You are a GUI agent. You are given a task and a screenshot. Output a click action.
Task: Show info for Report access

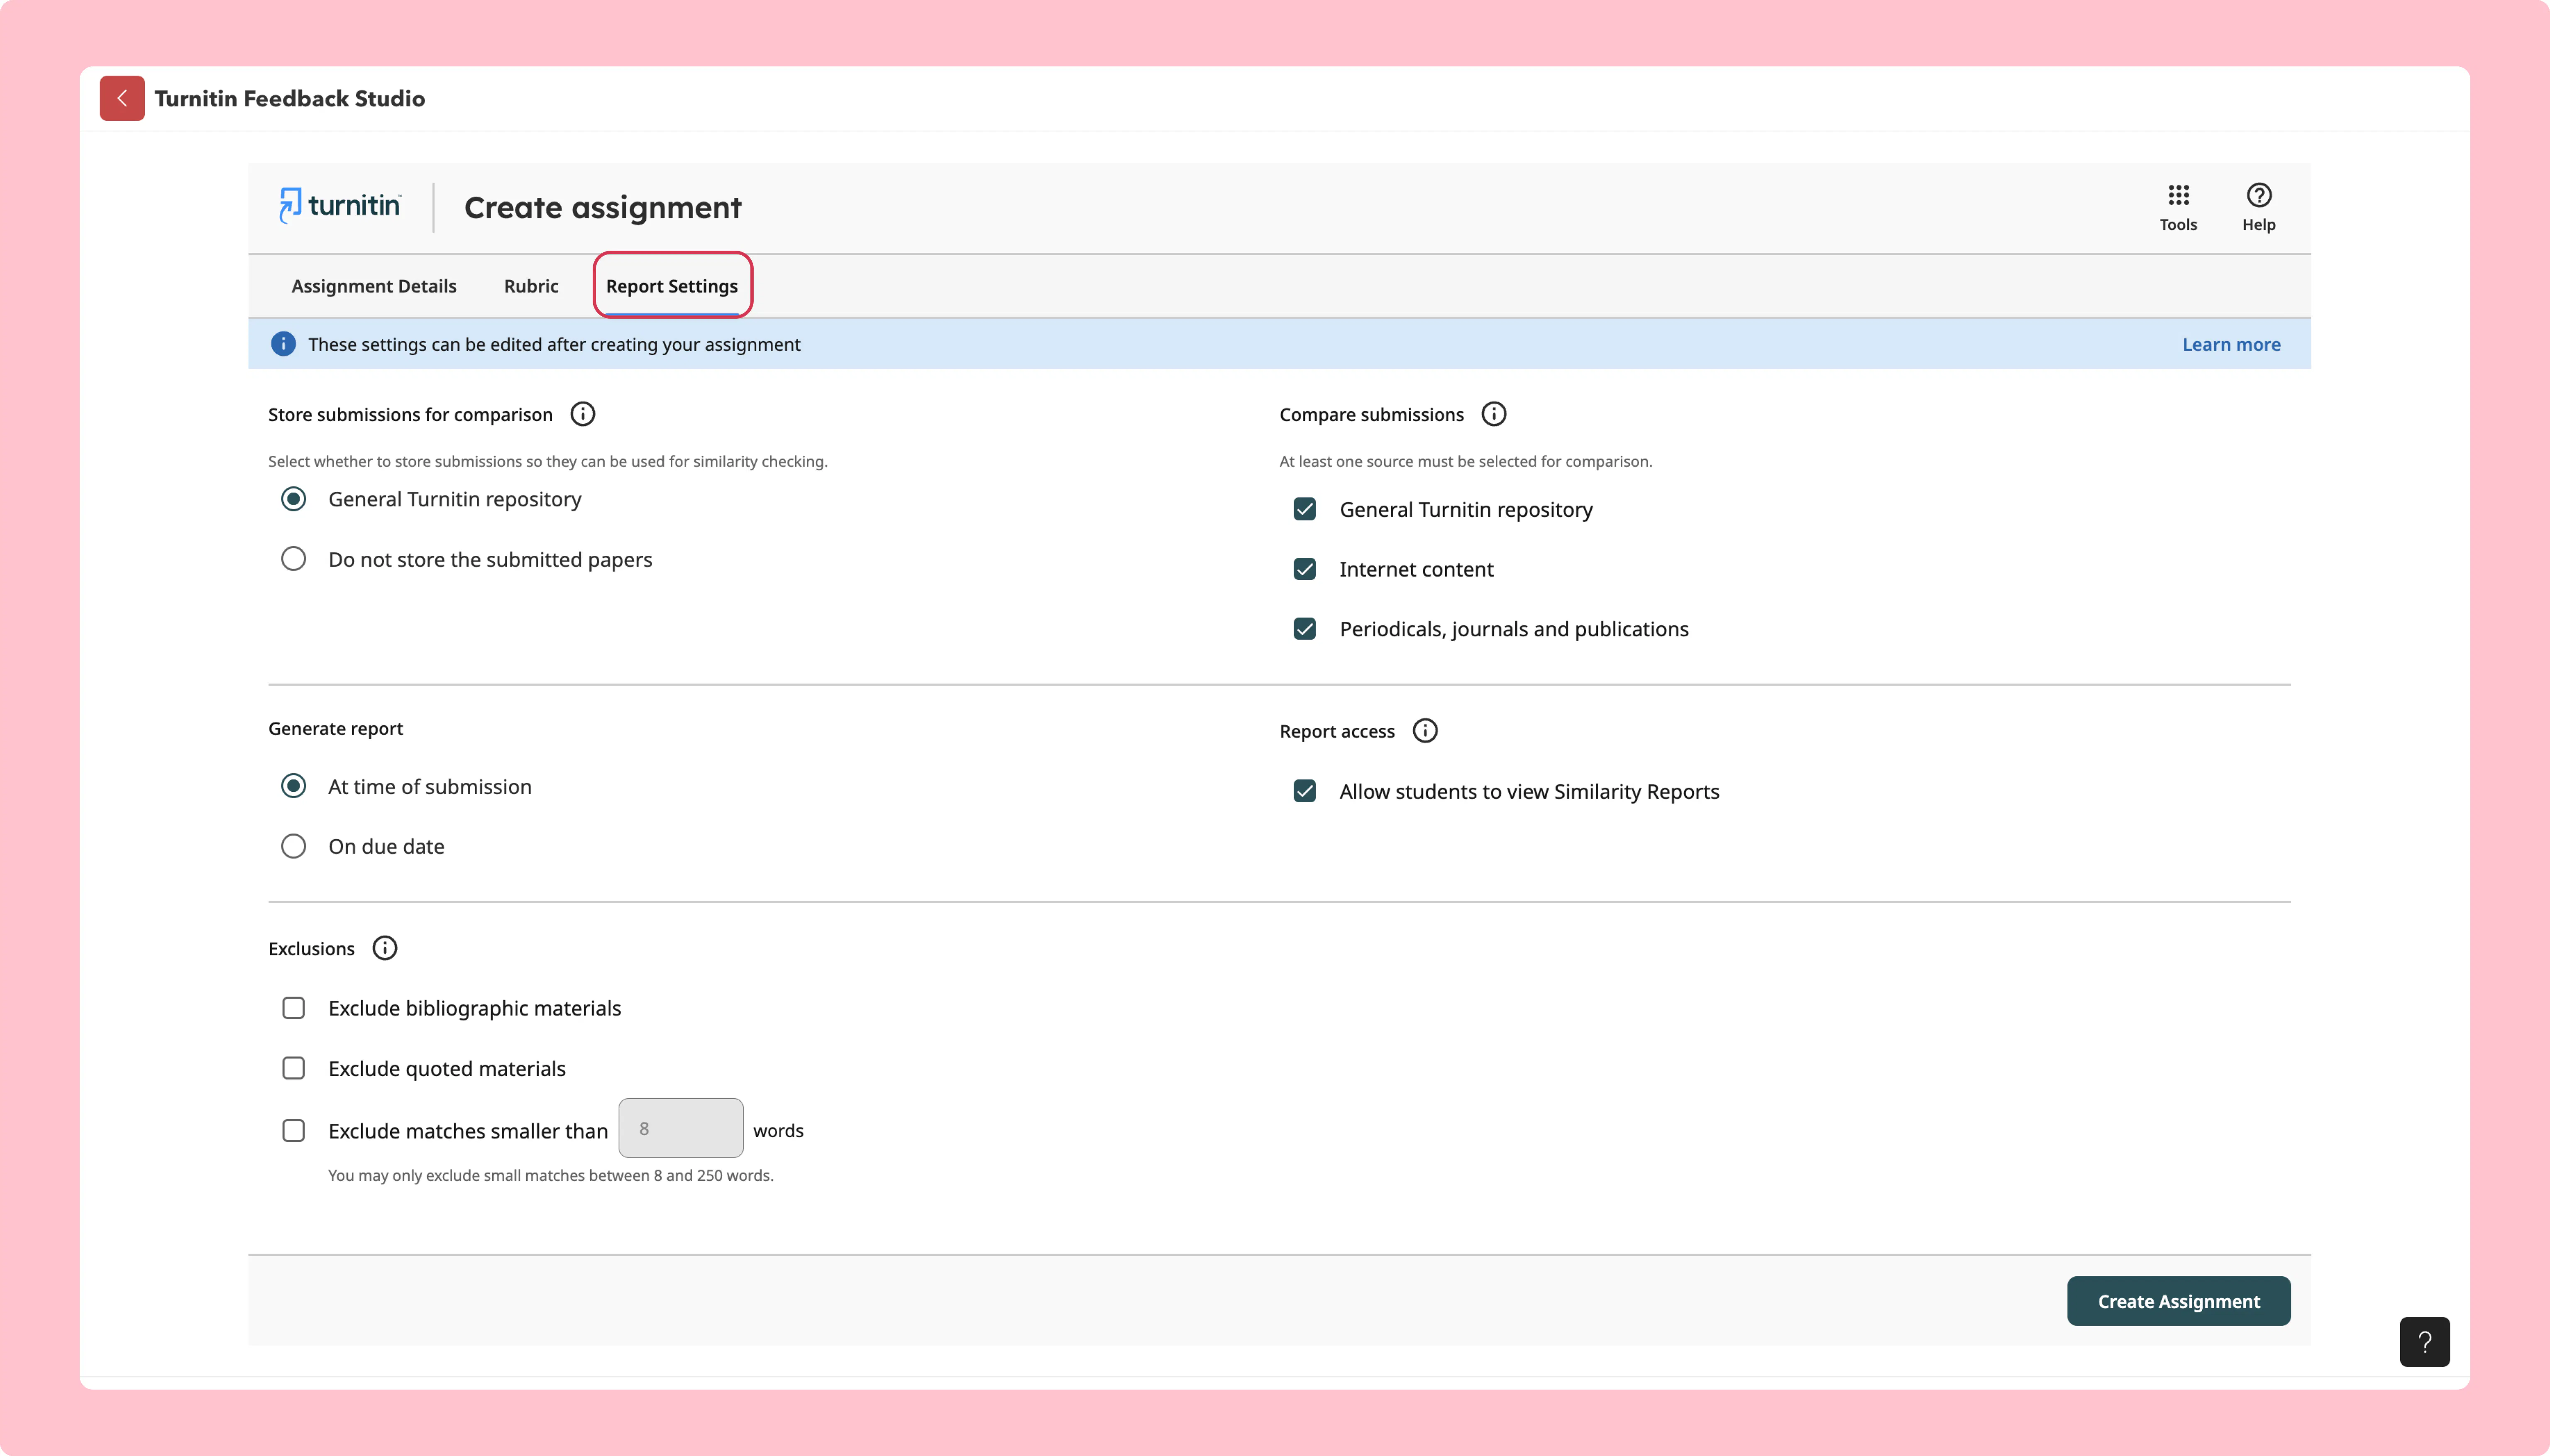tap(1425, 731)
